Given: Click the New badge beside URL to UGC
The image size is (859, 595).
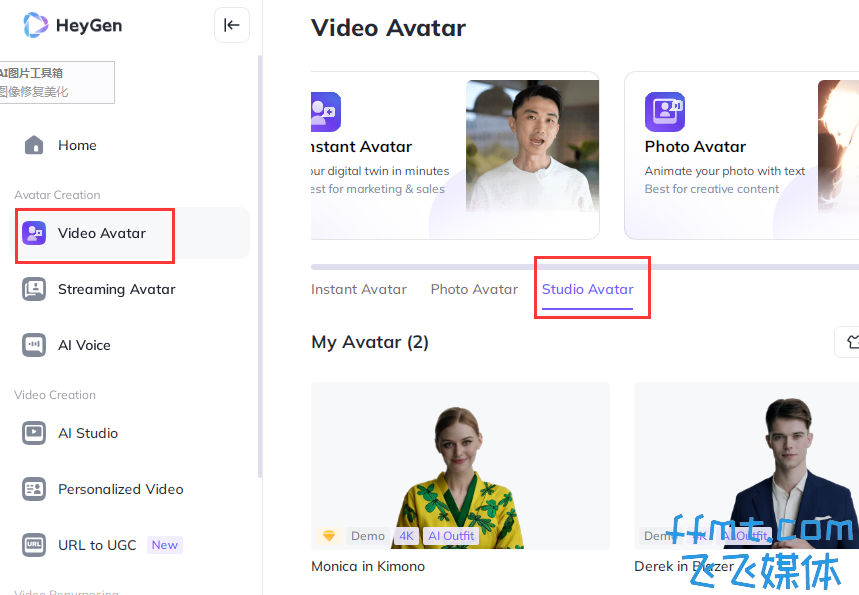Looking at the screenshot, I should (165, 545).
